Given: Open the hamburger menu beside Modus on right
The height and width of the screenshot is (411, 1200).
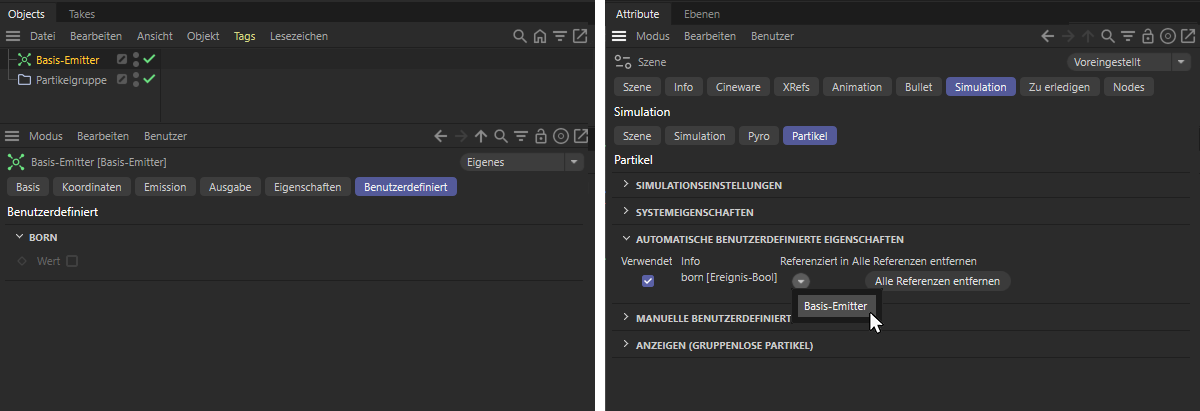Looking at the screenshot, I should coord(619,36).
